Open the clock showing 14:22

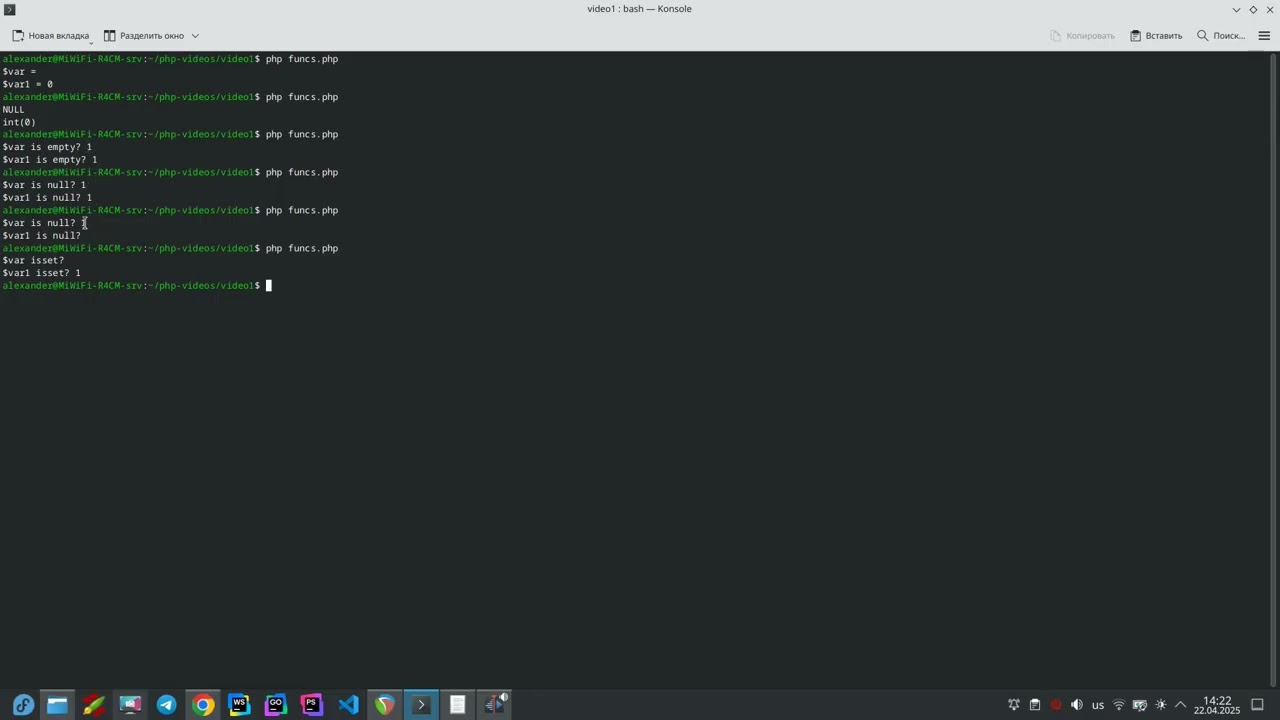pos(1216,705)
